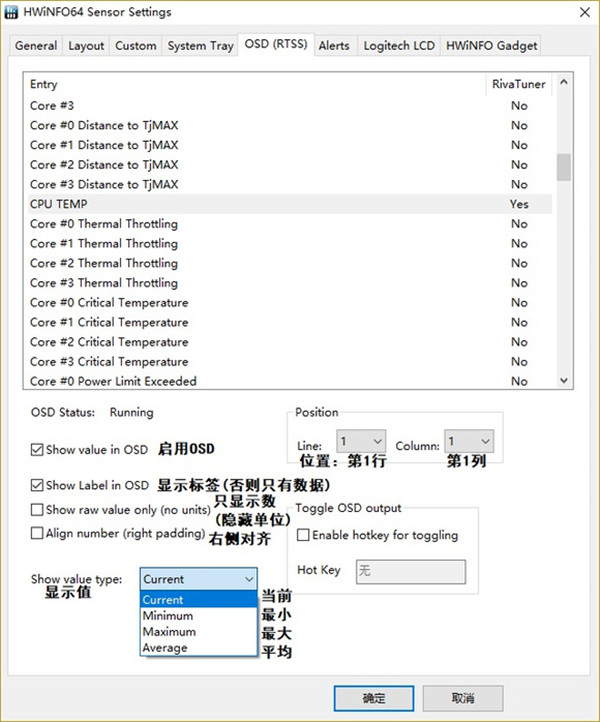Switch to the Alerts tab
The height and width of the screenshot is (722, 600).
click(334, 45)
